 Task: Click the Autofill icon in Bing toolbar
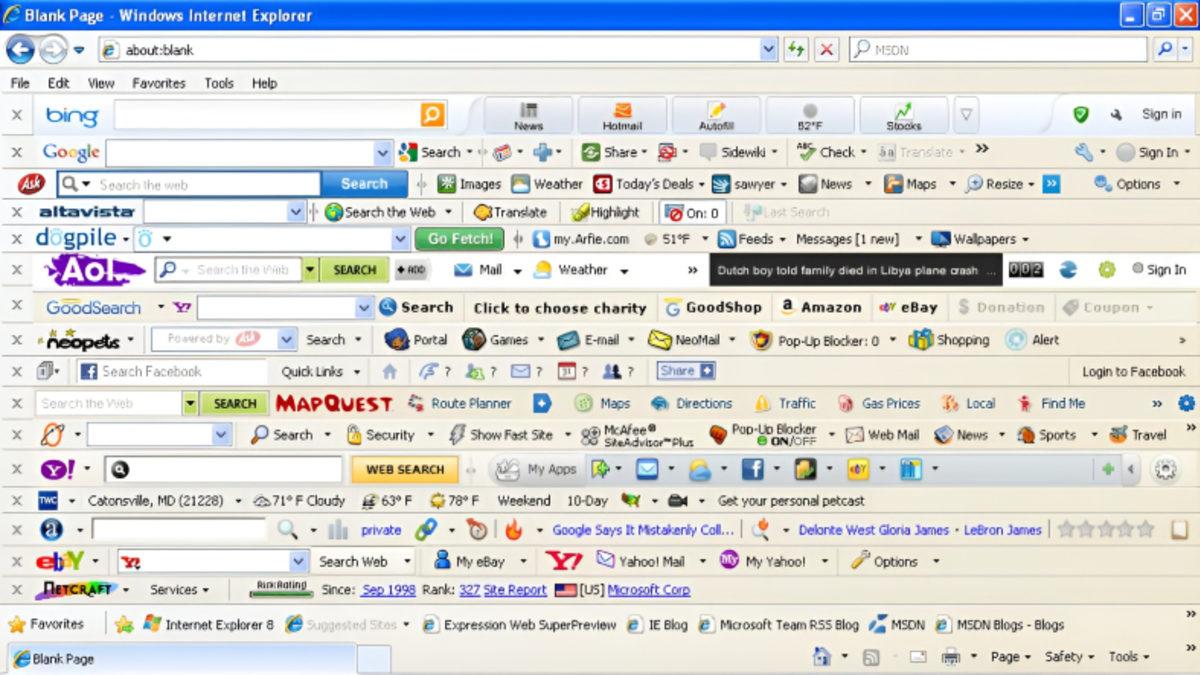[716, 115]
